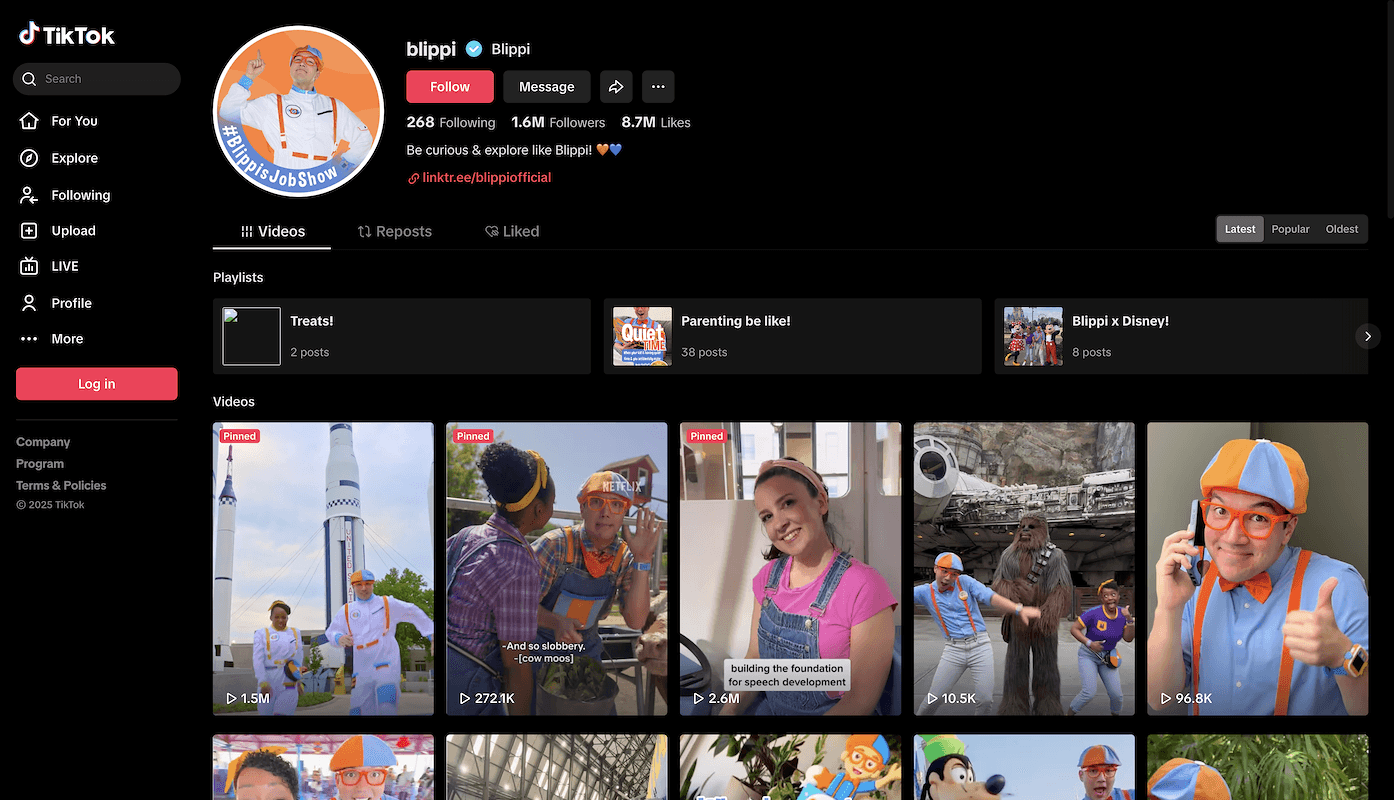1394x800 pixels.
Task: Keep sorting on Latest
Action: click(1239, 228)
